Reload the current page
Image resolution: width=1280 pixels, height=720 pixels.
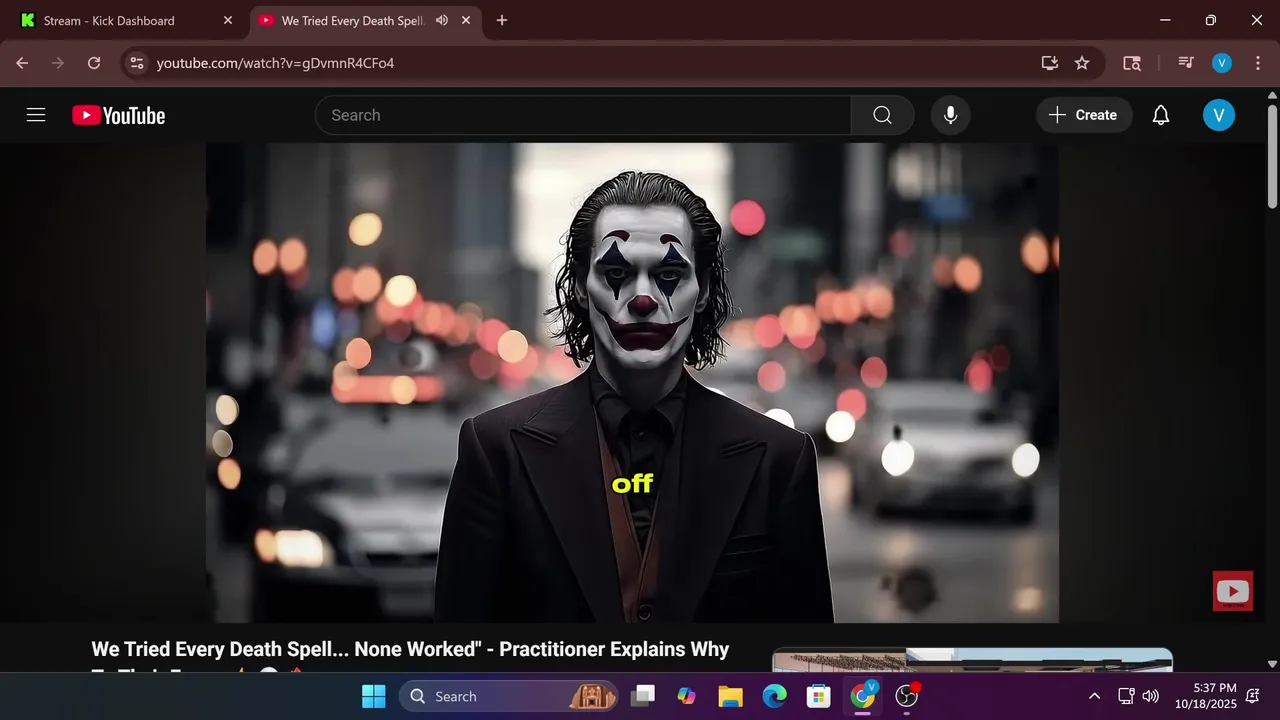tap(94, 63)
